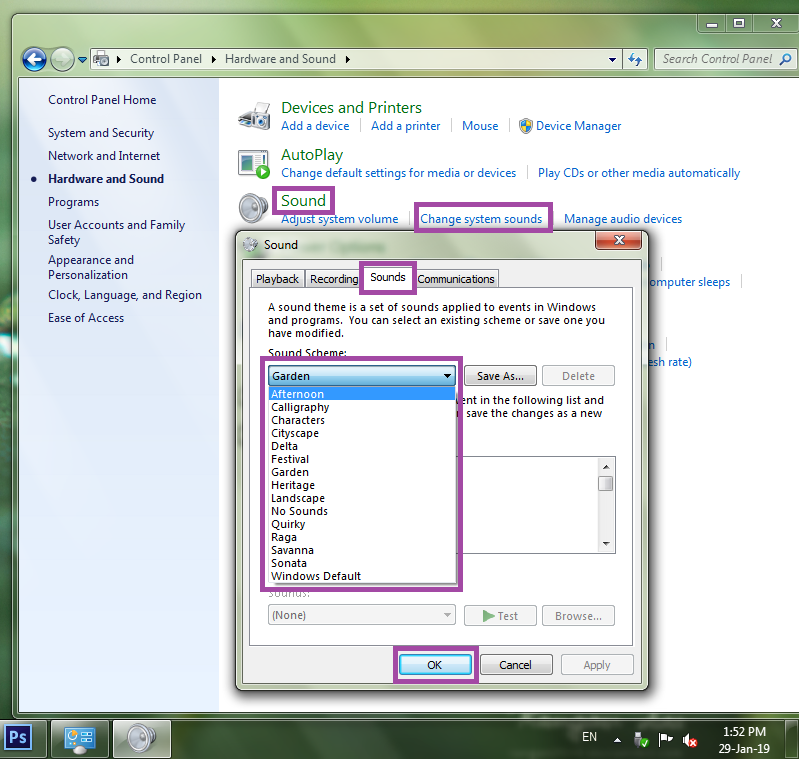This screenshot has height=759, width=799.
Task: Click Add a printer link
Action: coord(405,126)
